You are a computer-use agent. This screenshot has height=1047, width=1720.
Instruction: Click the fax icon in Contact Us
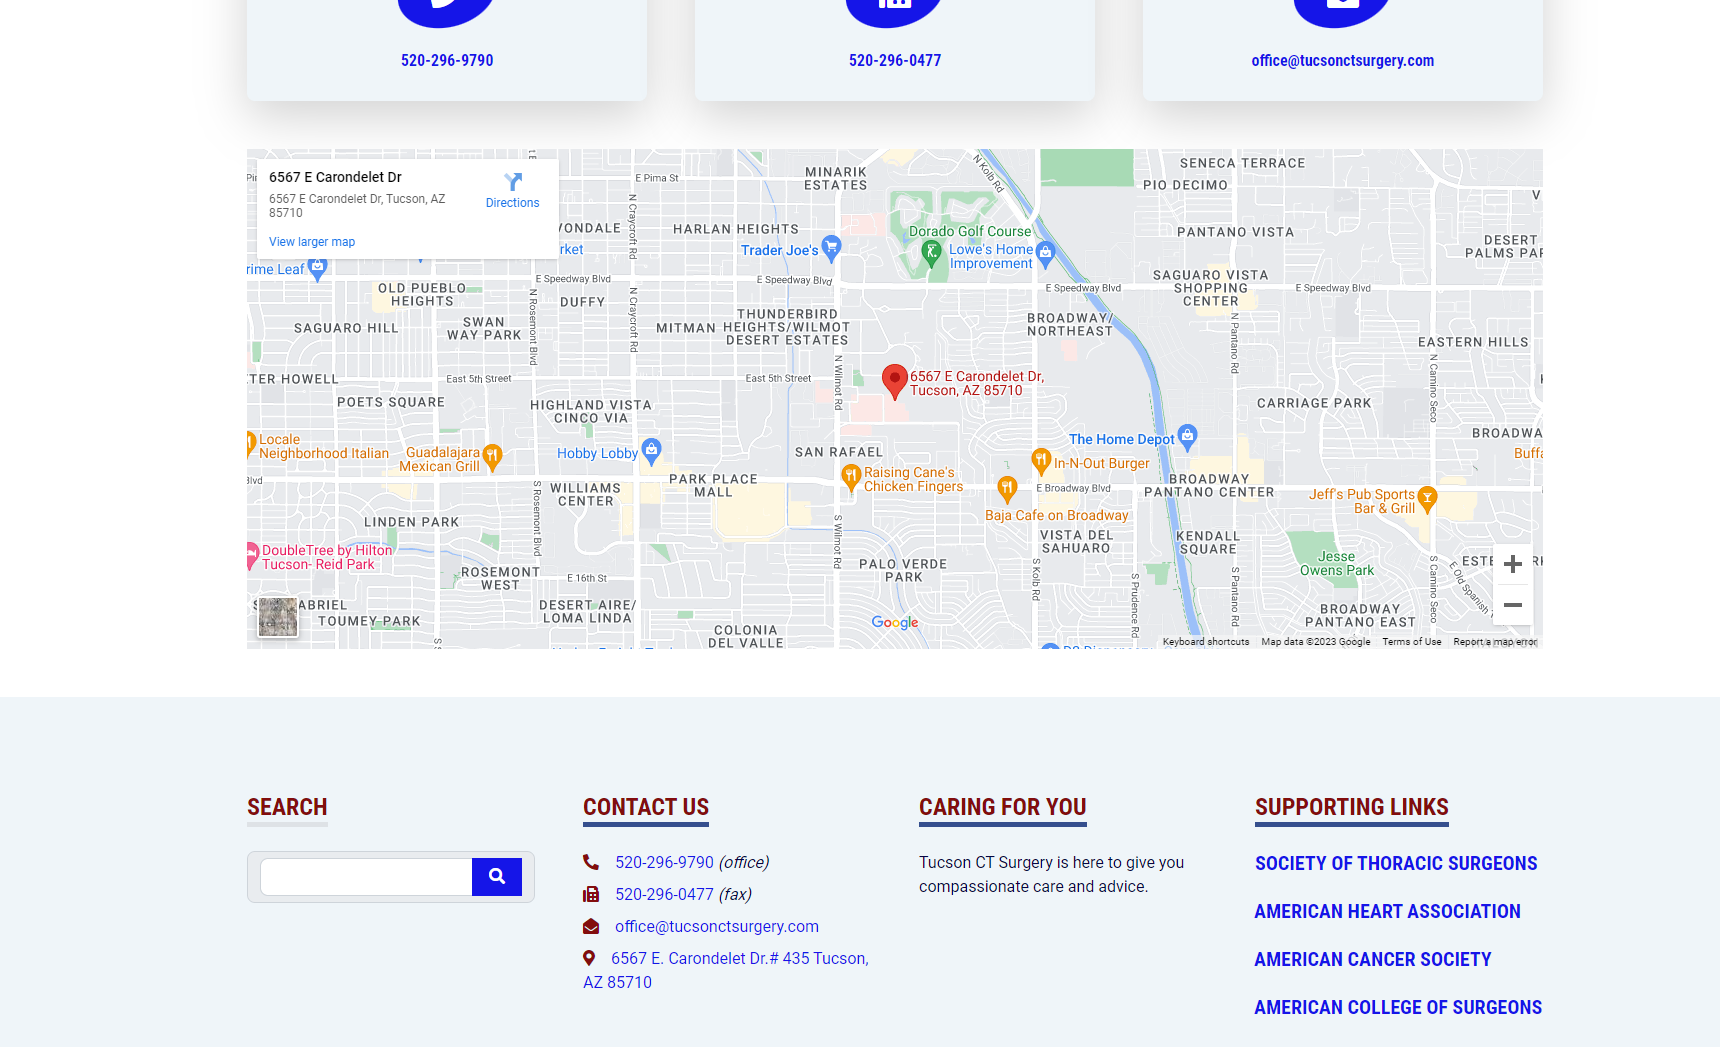click(591, 894)
